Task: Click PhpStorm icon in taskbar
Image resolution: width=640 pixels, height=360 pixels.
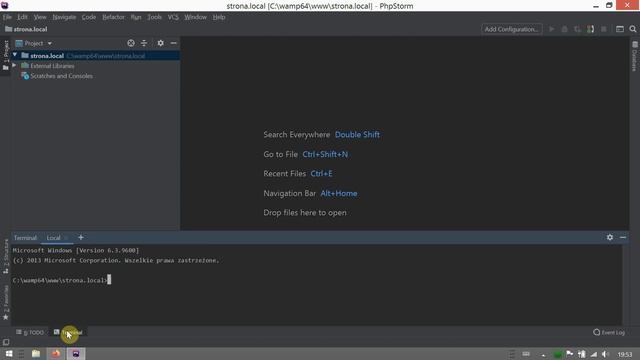Action: pyautogui.click(x=76, y=354)
